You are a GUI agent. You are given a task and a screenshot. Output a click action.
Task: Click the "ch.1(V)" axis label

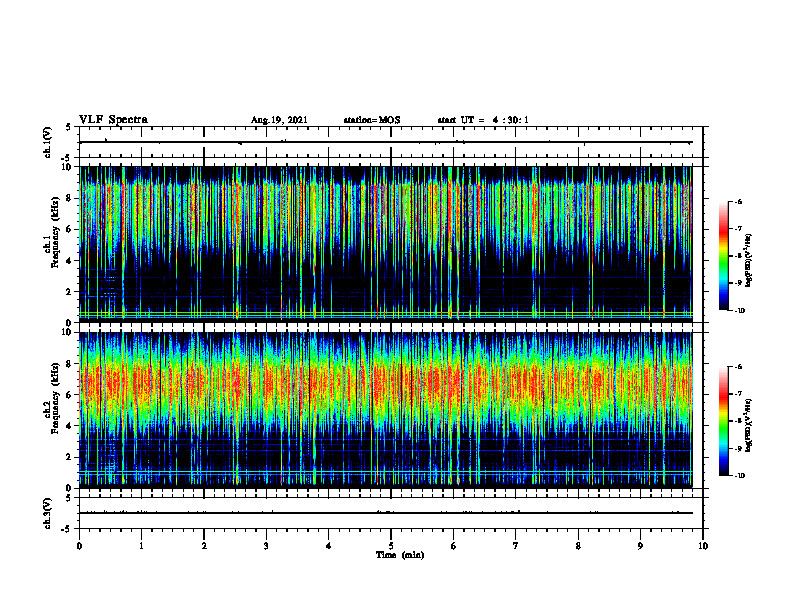click(47, 142)
